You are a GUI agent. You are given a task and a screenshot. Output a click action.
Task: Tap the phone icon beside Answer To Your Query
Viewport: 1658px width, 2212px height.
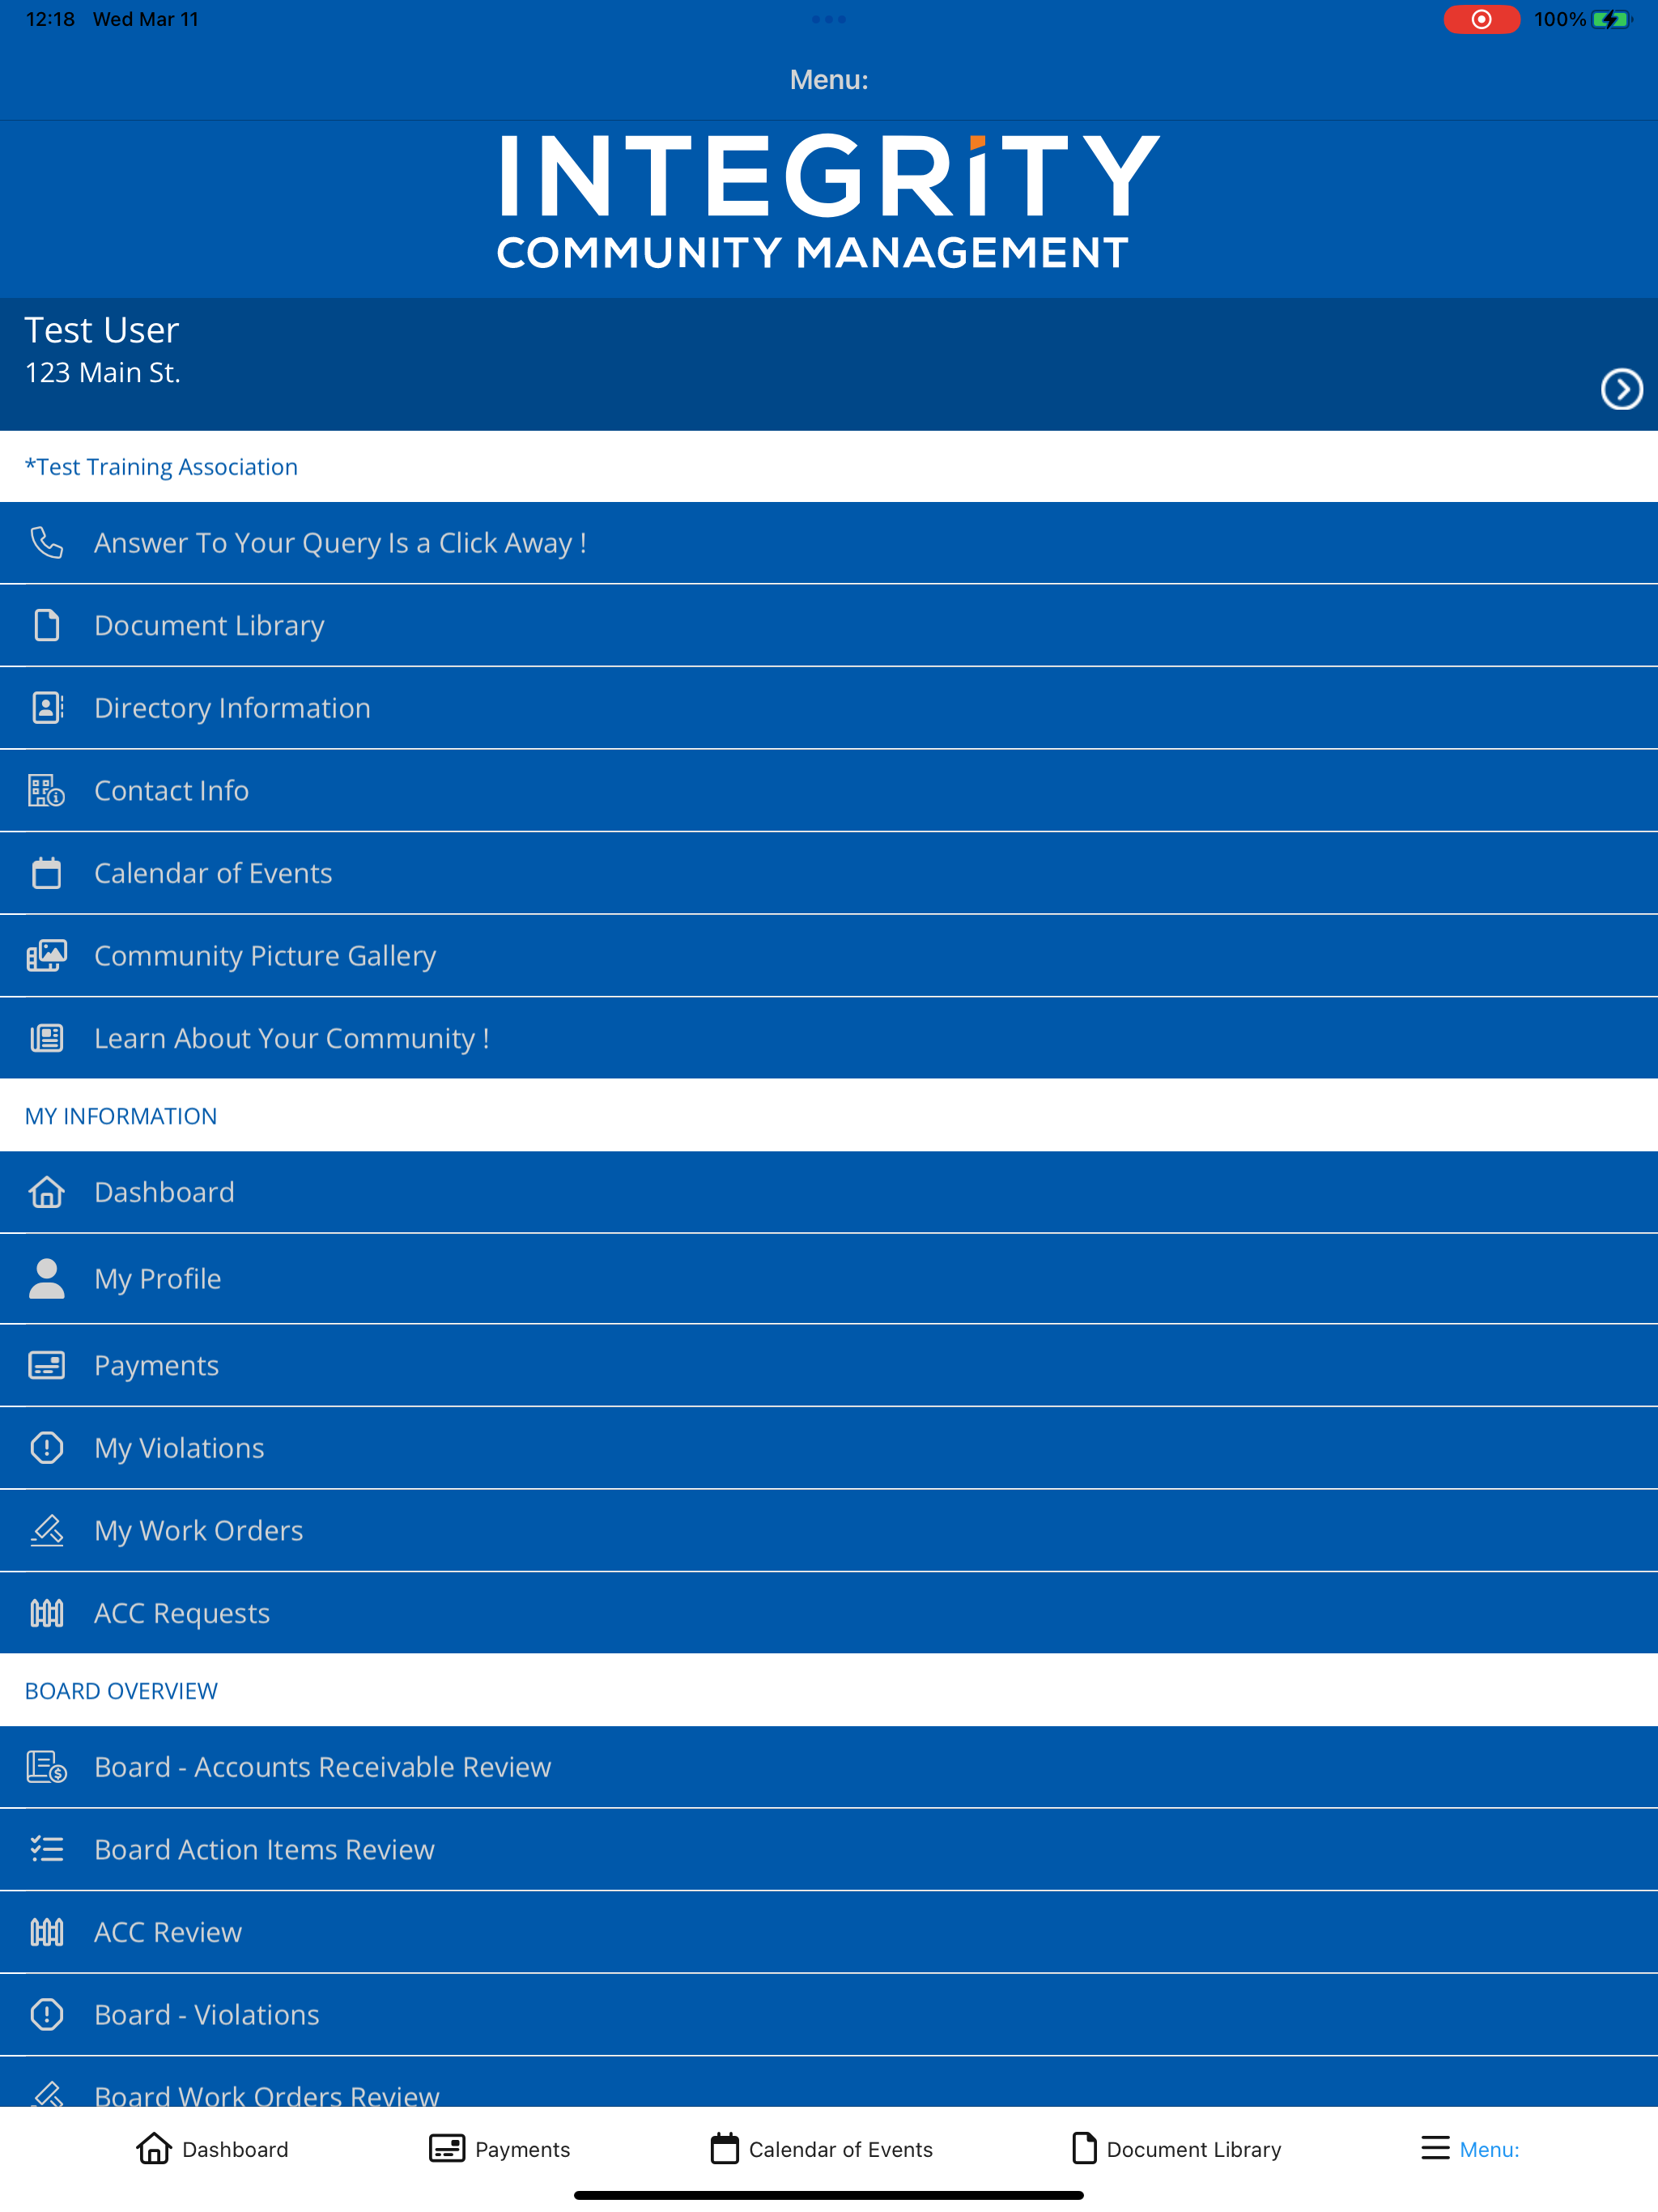point(46,543)
